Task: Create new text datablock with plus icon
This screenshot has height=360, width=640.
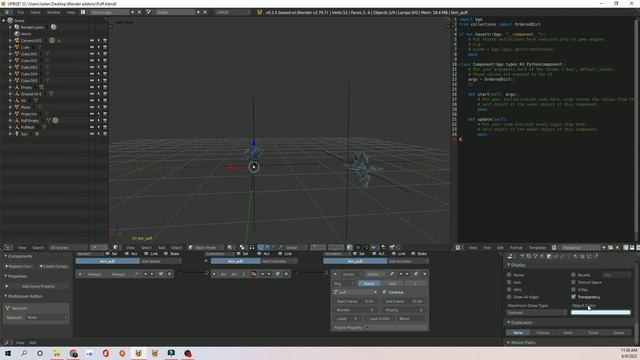Action: (604, 247)
